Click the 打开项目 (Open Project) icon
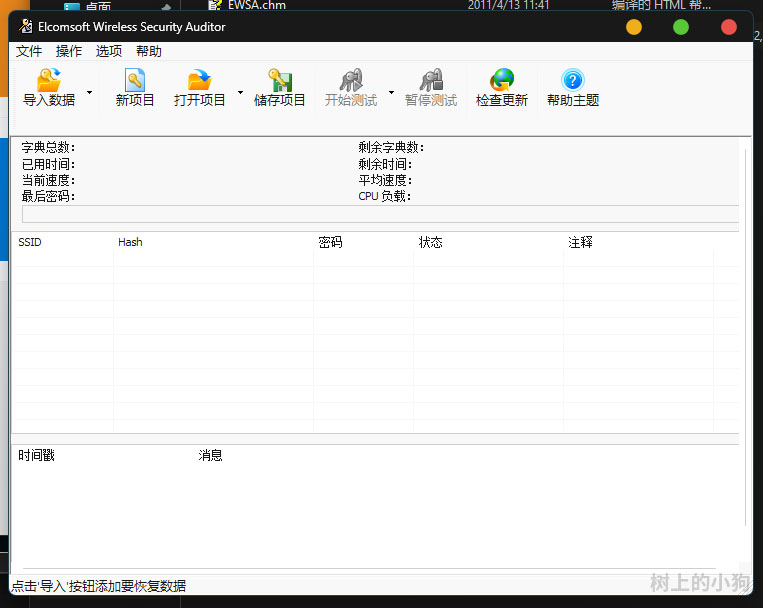 (x=199, y=82)
